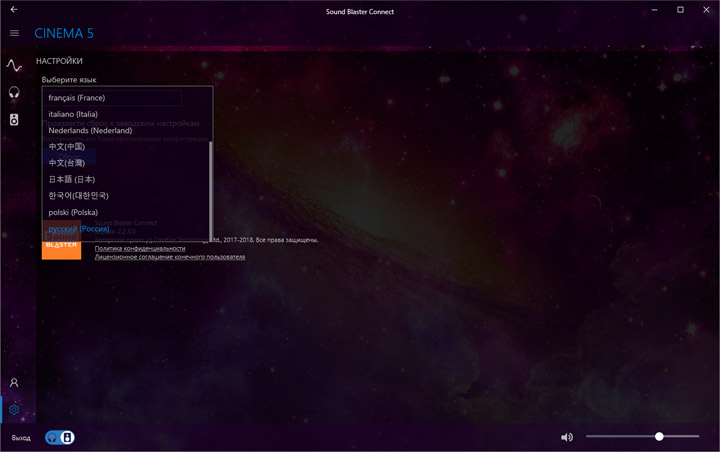Adjust the master volume slider
Screen dimensions: 720x452
pos(642,436)
